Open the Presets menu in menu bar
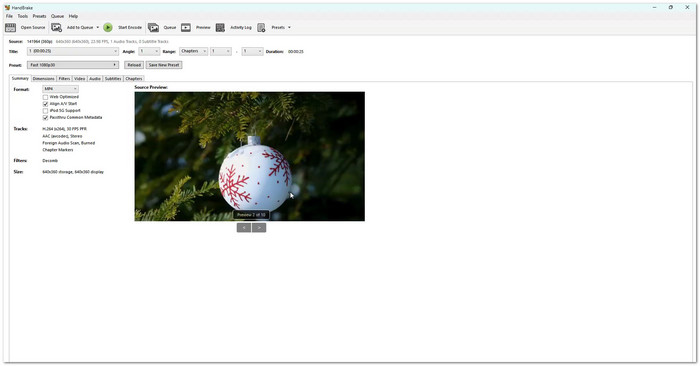 coord(39,16)
